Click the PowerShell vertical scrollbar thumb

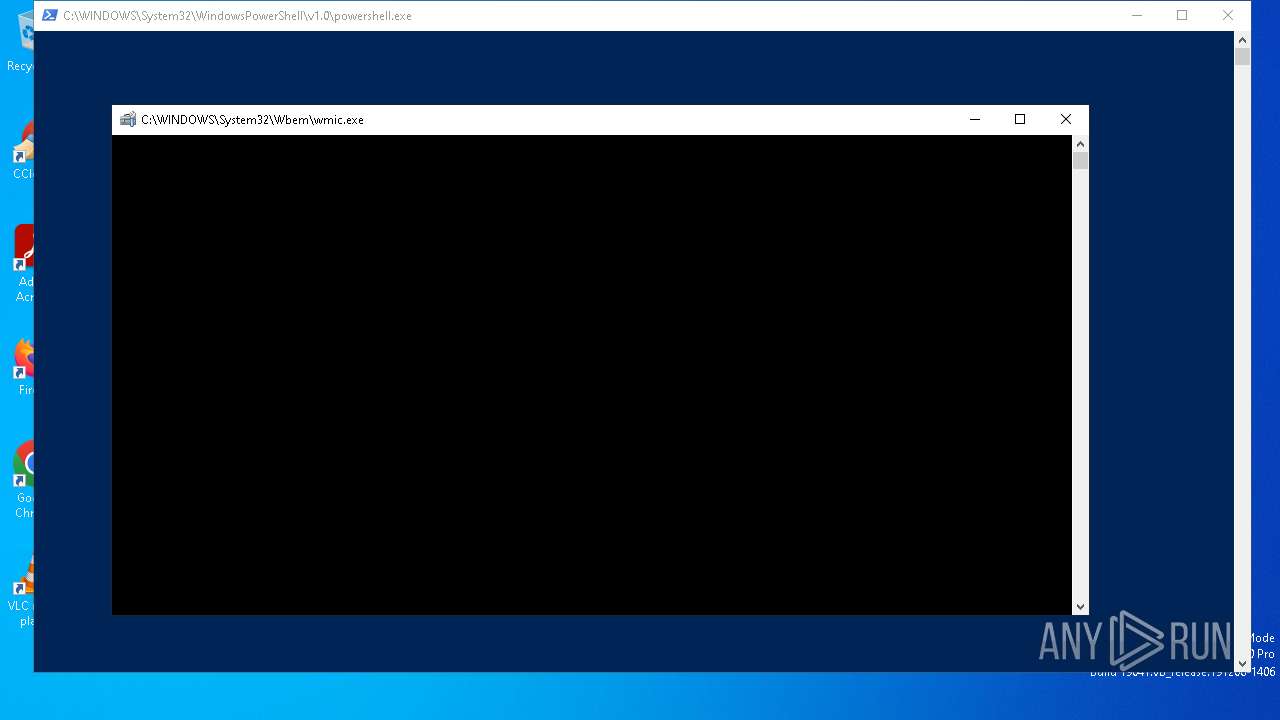(1242, 57)
